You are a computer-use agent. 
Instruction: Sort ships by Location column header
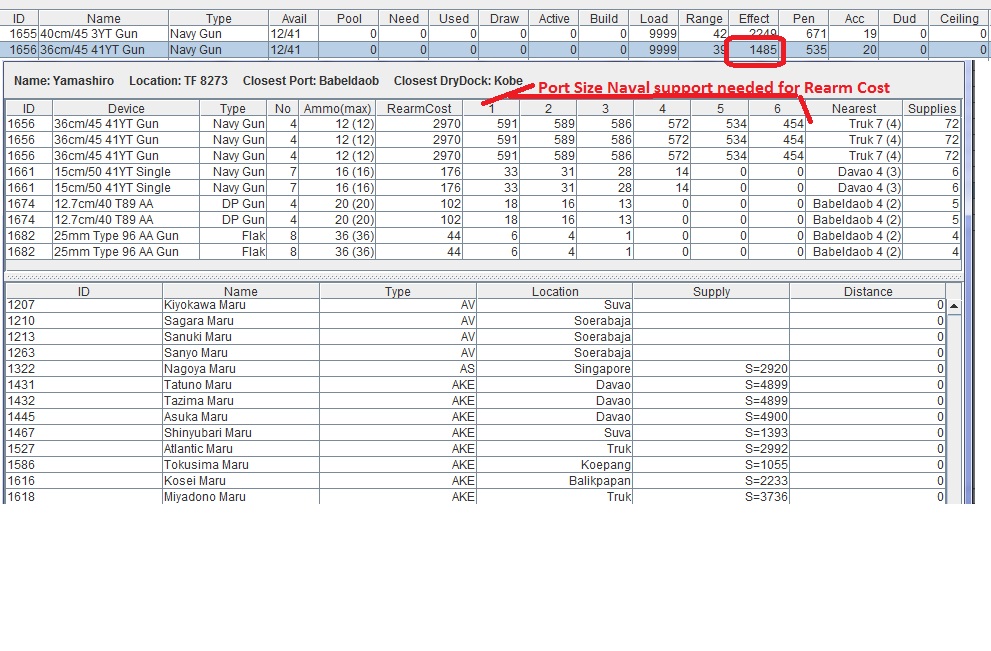click(x=555, y=291)
